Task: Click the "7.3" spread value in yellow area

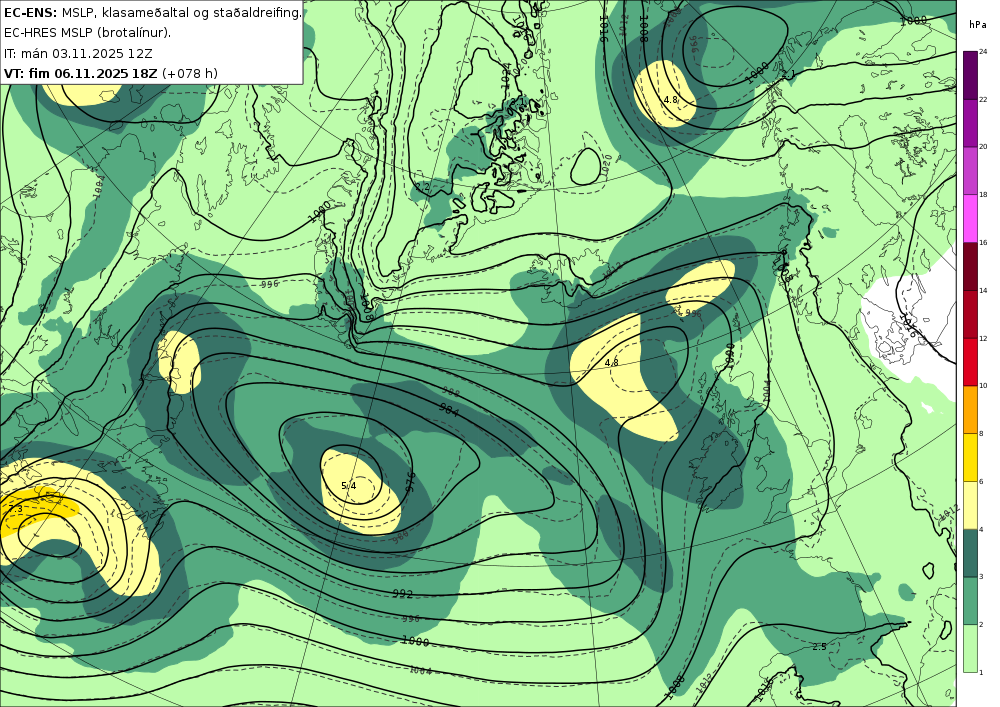Action: tap(16, 509)
